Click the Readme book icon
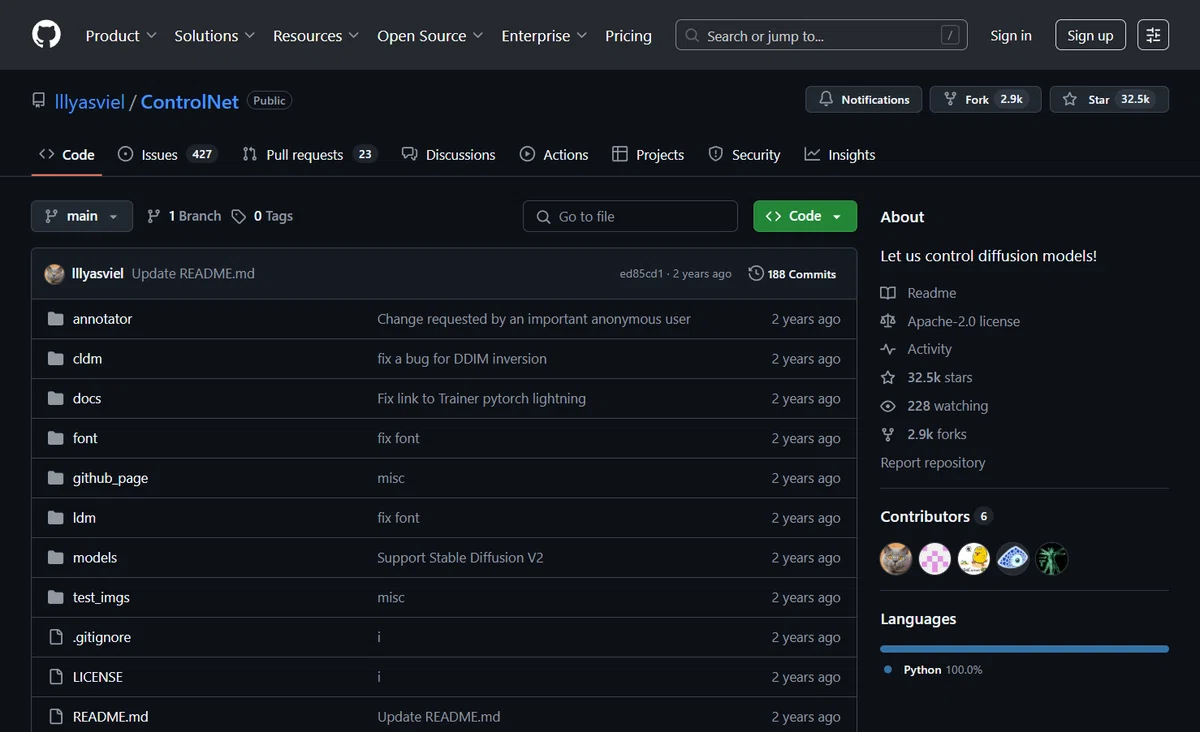Viewport: 1200px width, 732px height. tap(888, 293)
